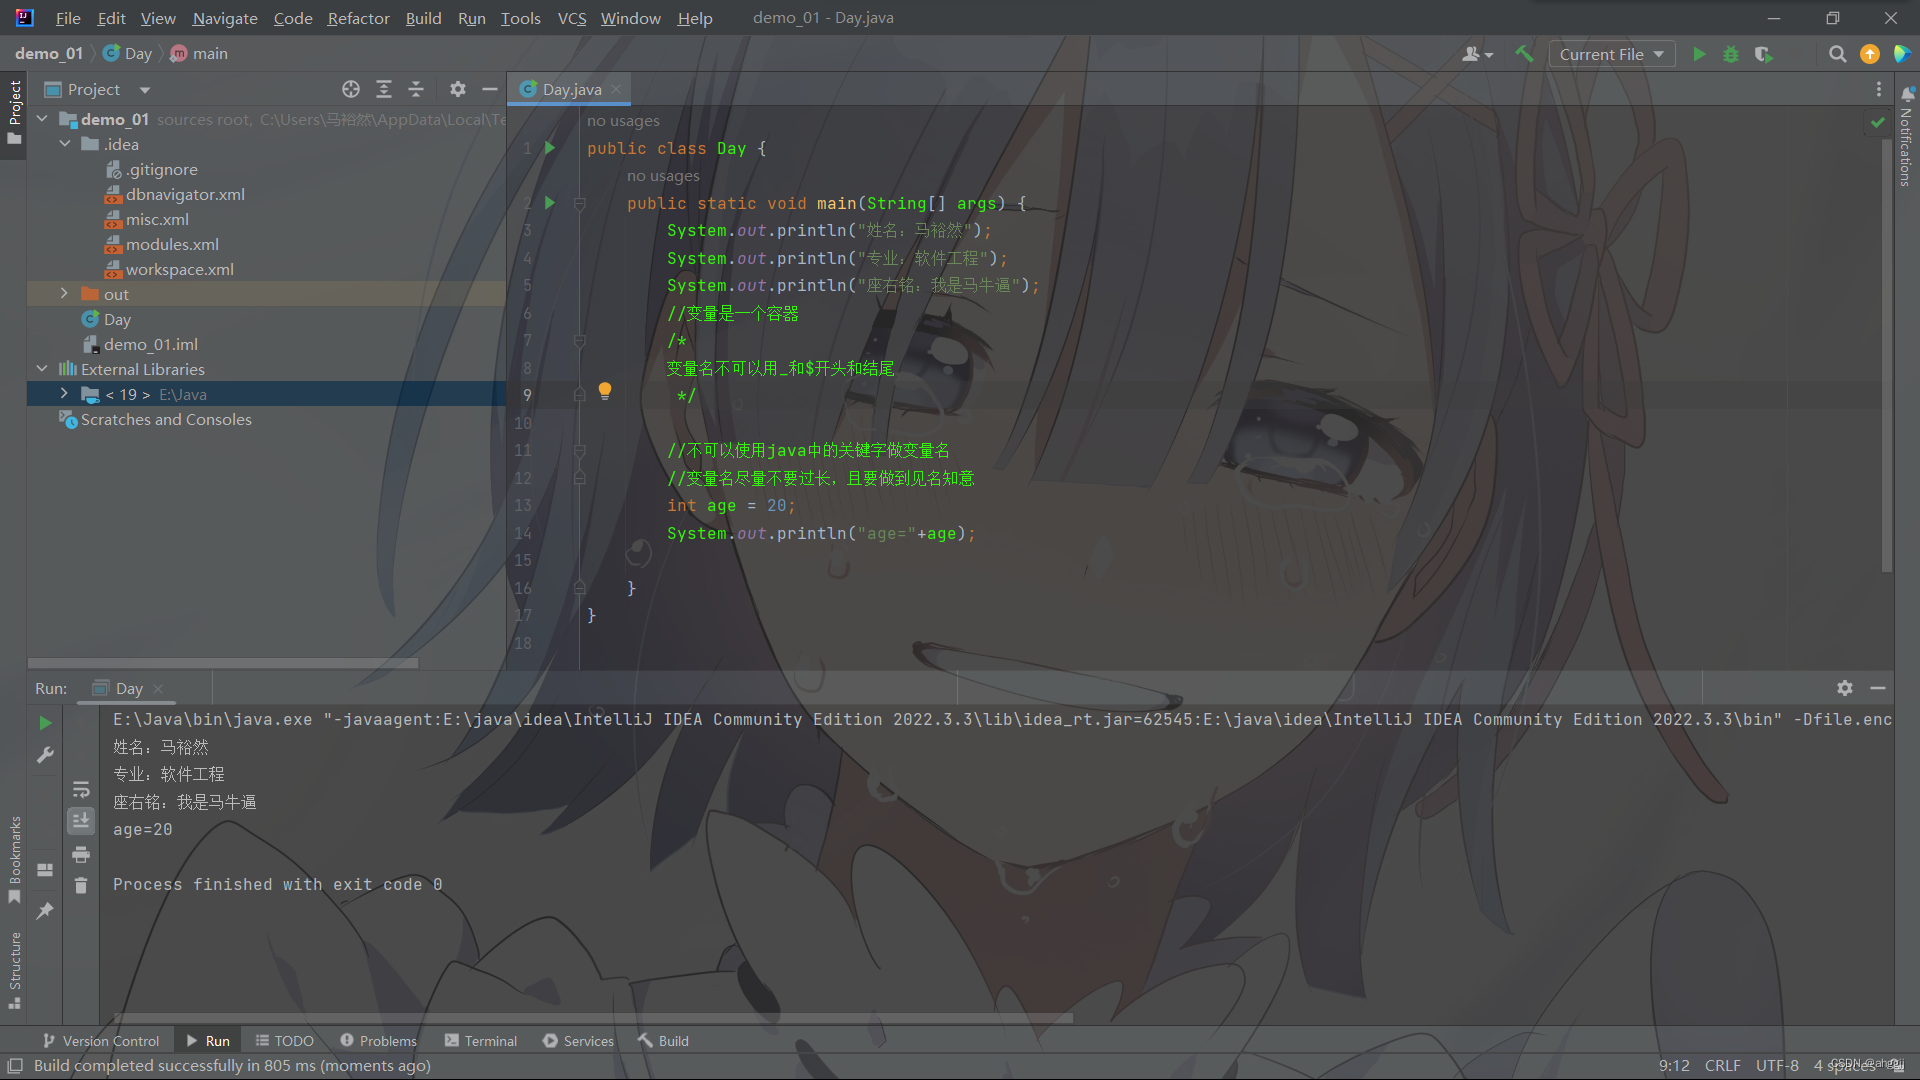Open the Problems tool window

tap(378, 1040)
